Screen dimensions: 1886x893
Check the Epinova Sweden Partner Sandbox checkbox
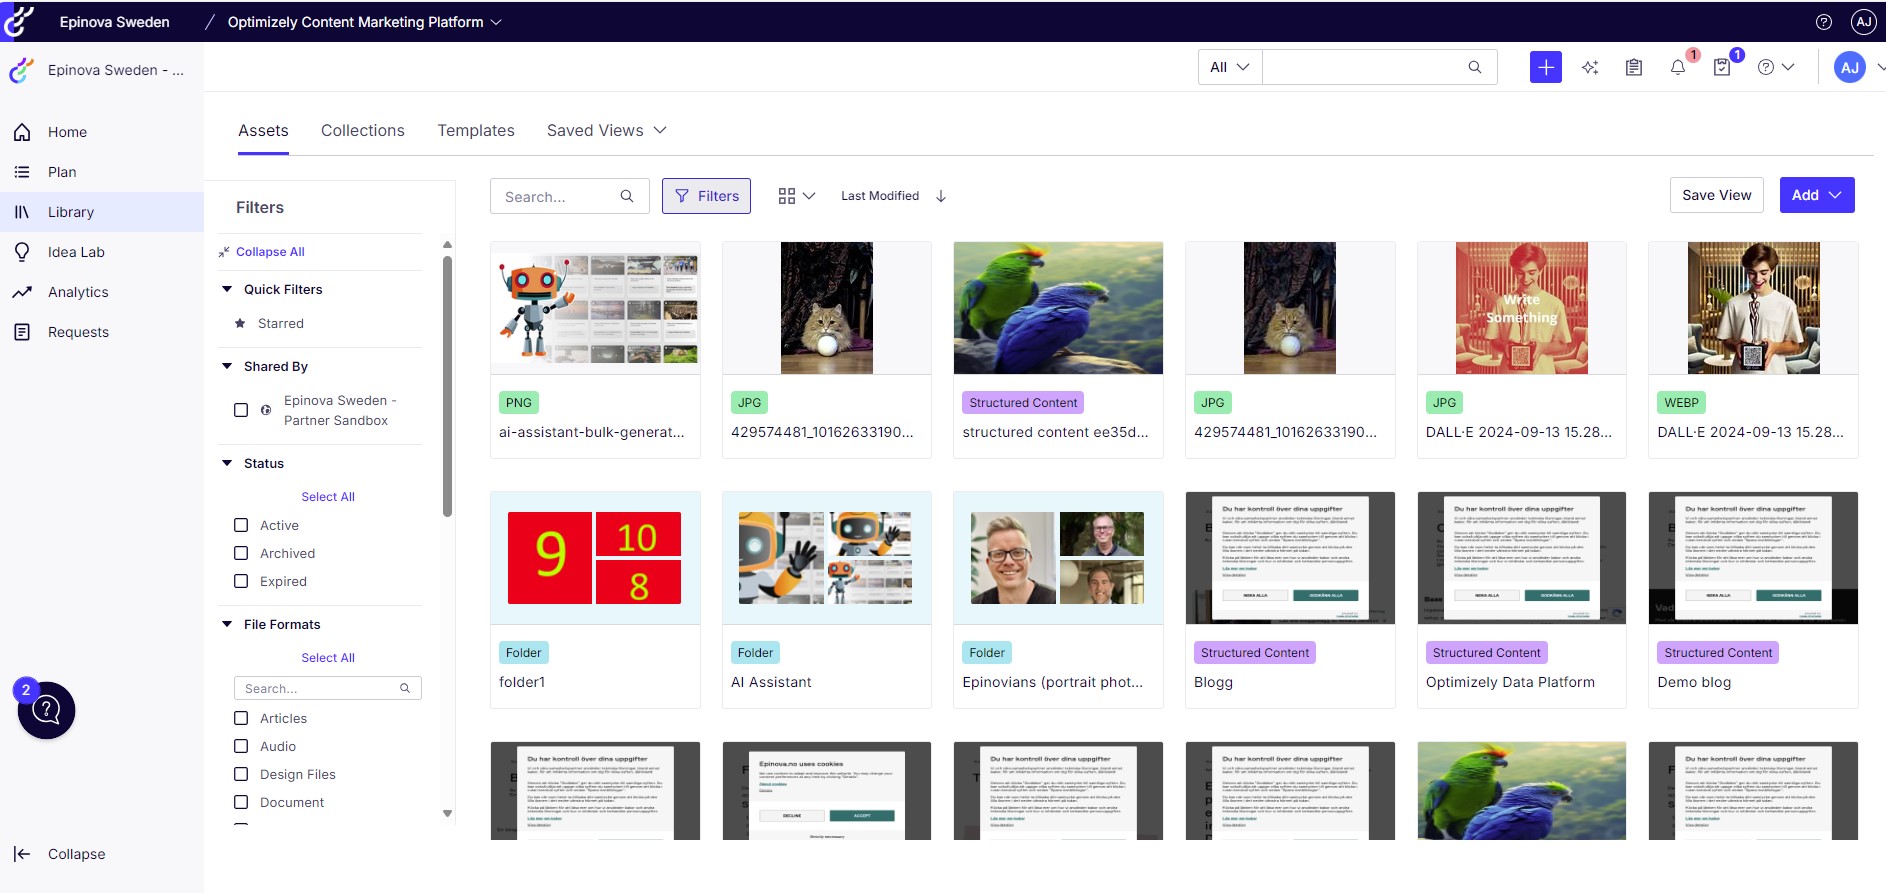pyautogui.click(x=241, y=410)
